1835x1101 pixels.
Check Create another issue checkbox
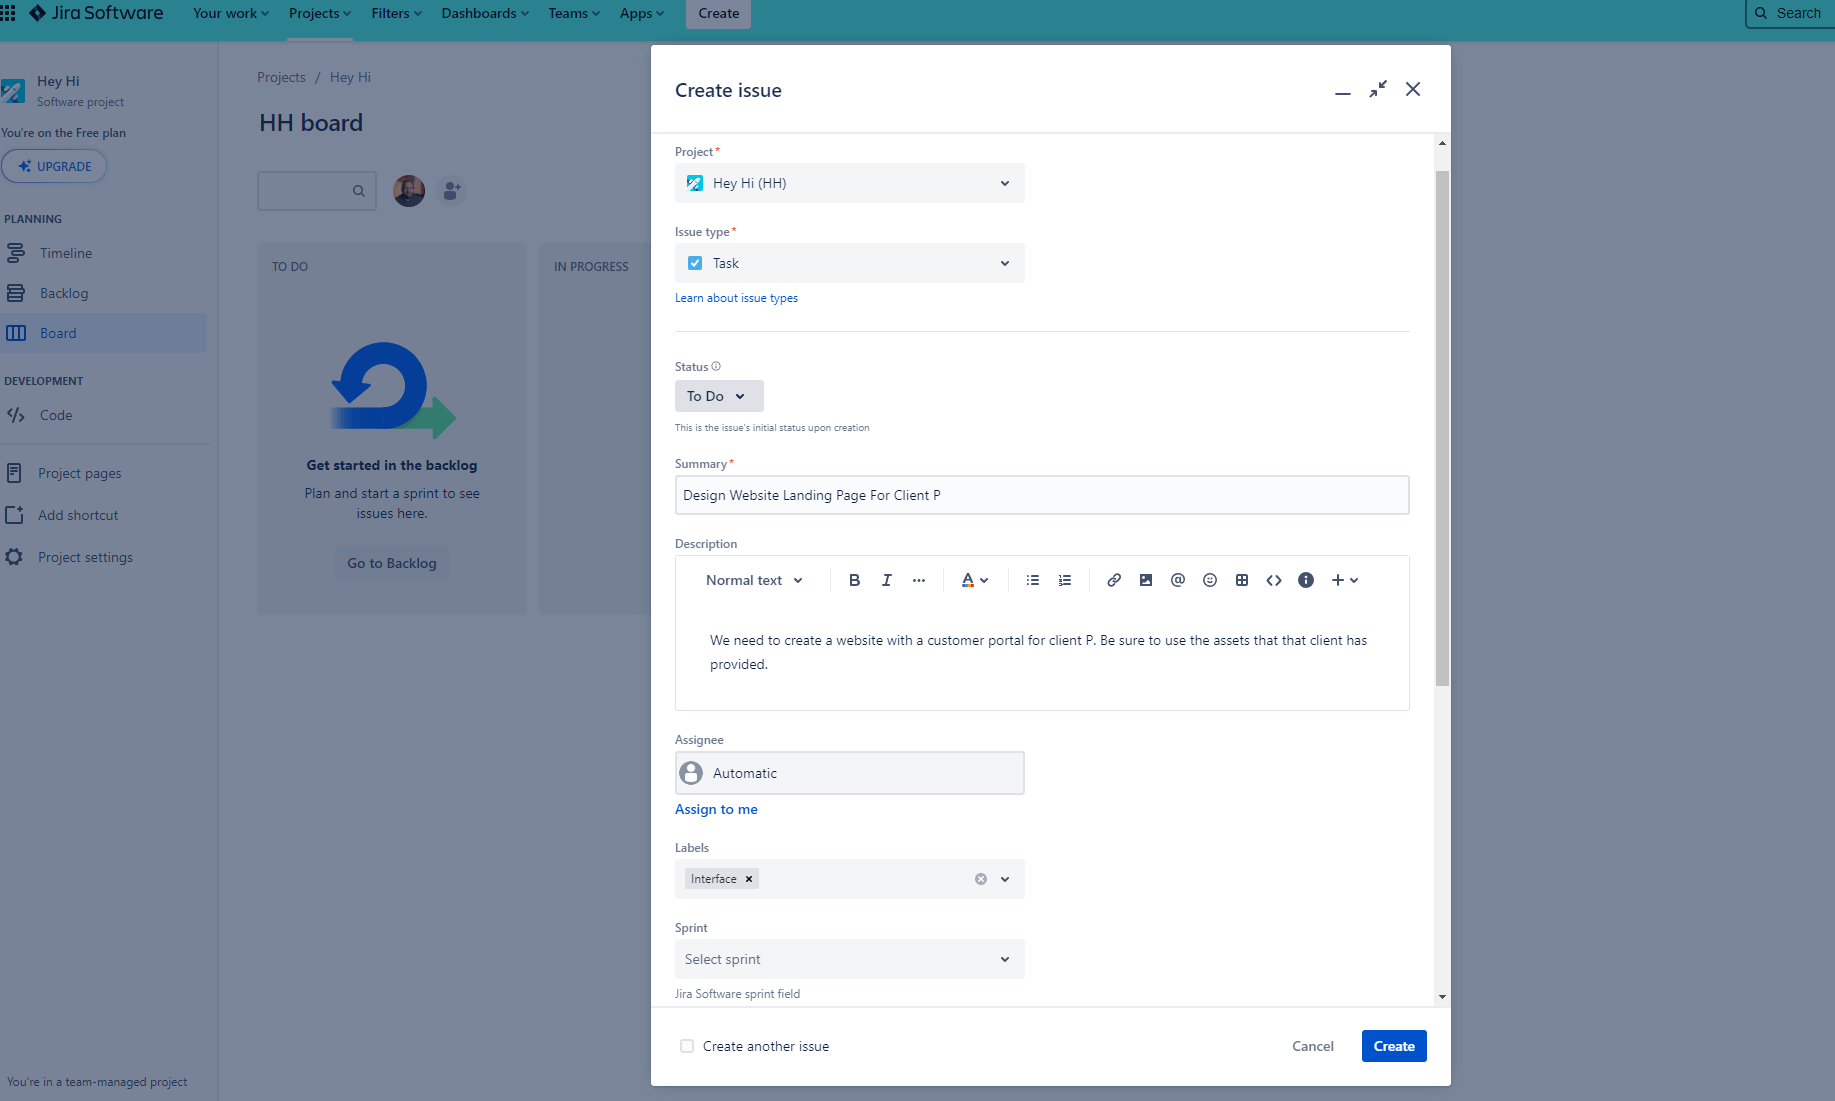click(686, 1046)
